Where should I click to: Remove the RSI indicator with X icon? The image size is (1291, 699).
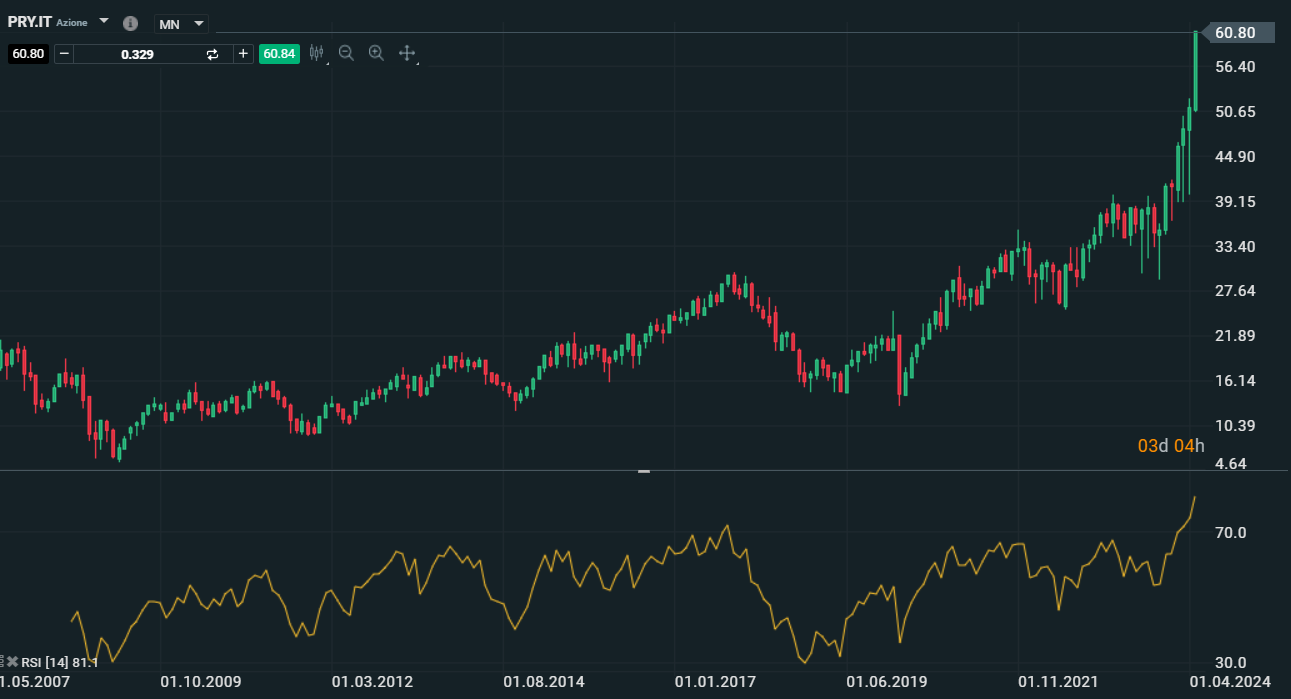pos(13,662)
